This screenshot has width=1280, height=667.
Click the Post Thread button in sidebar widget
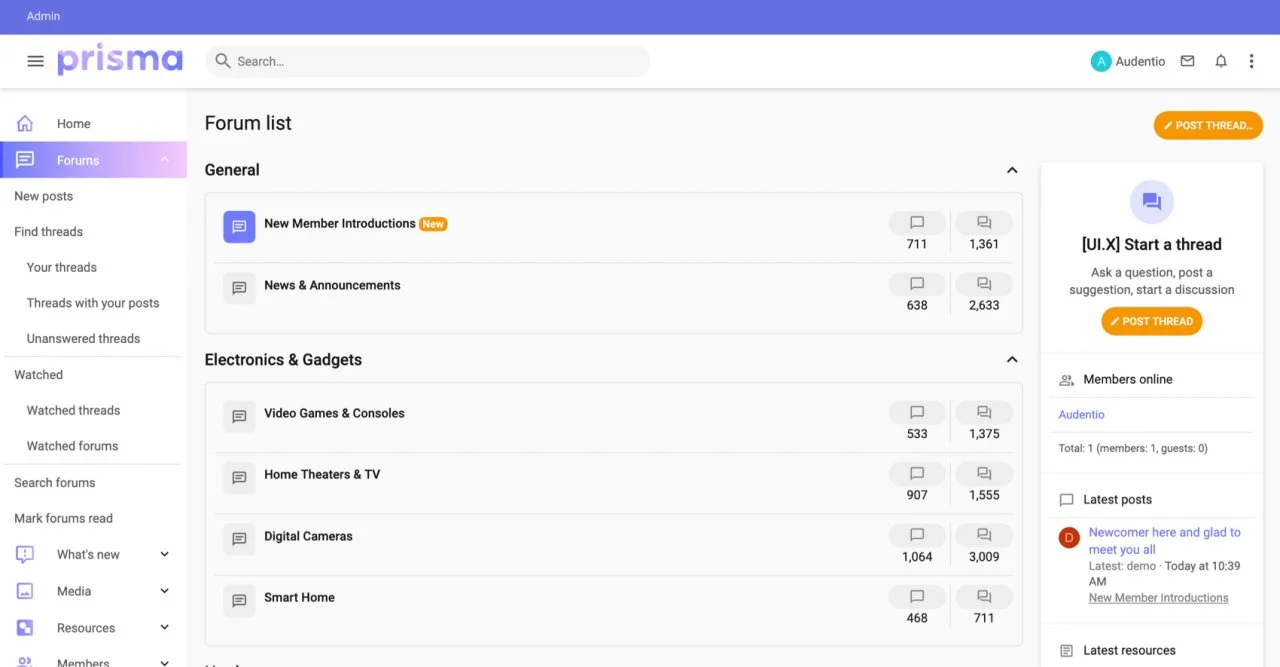(1151, 321)
